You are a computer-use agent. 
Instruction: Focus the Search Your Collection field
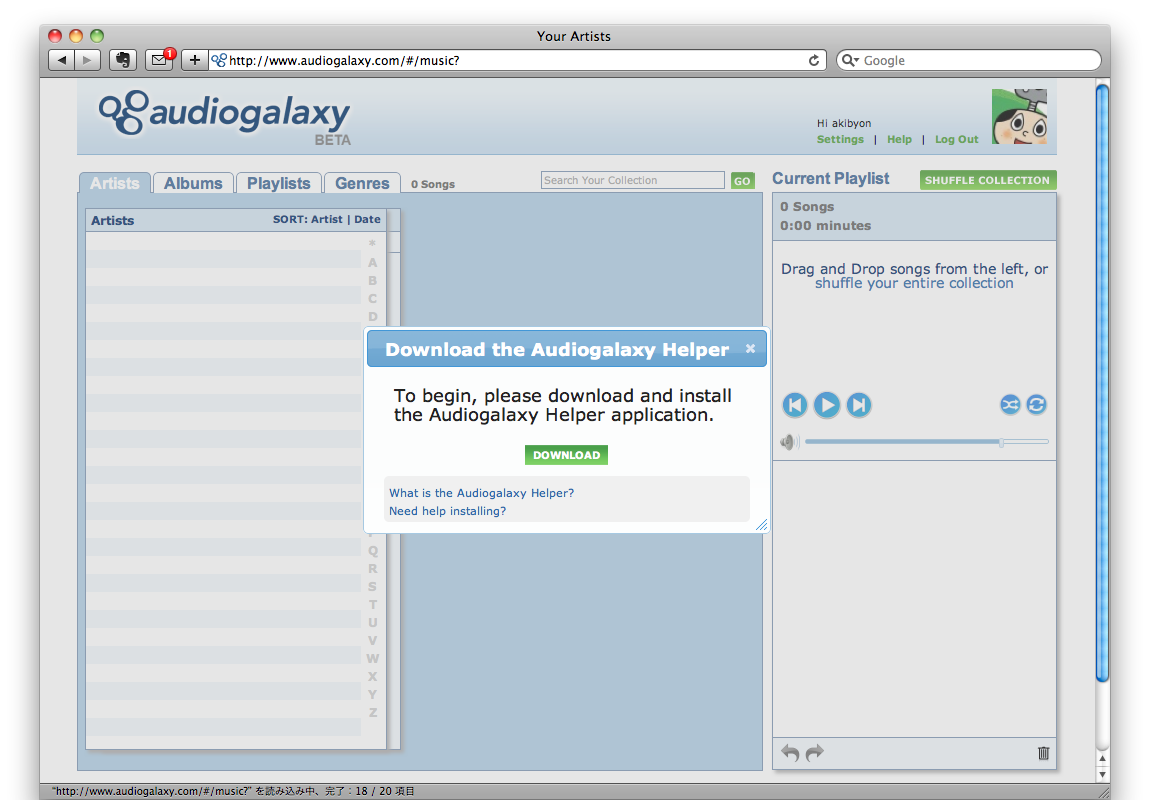pyautogui.click(x=632, y=180)
